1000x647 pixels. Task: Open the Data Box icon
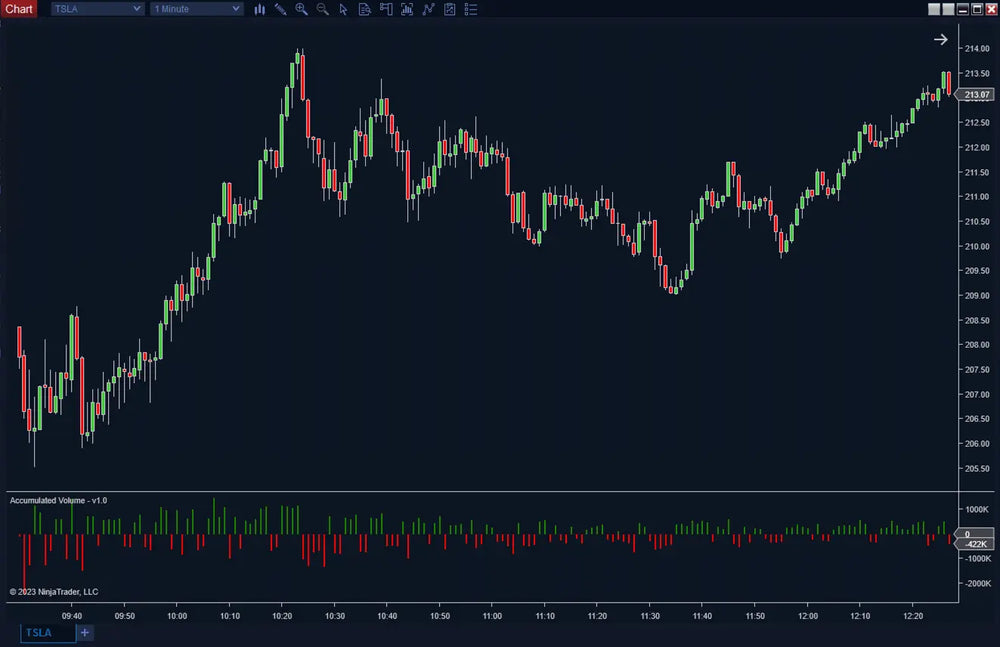click(365, 9)
